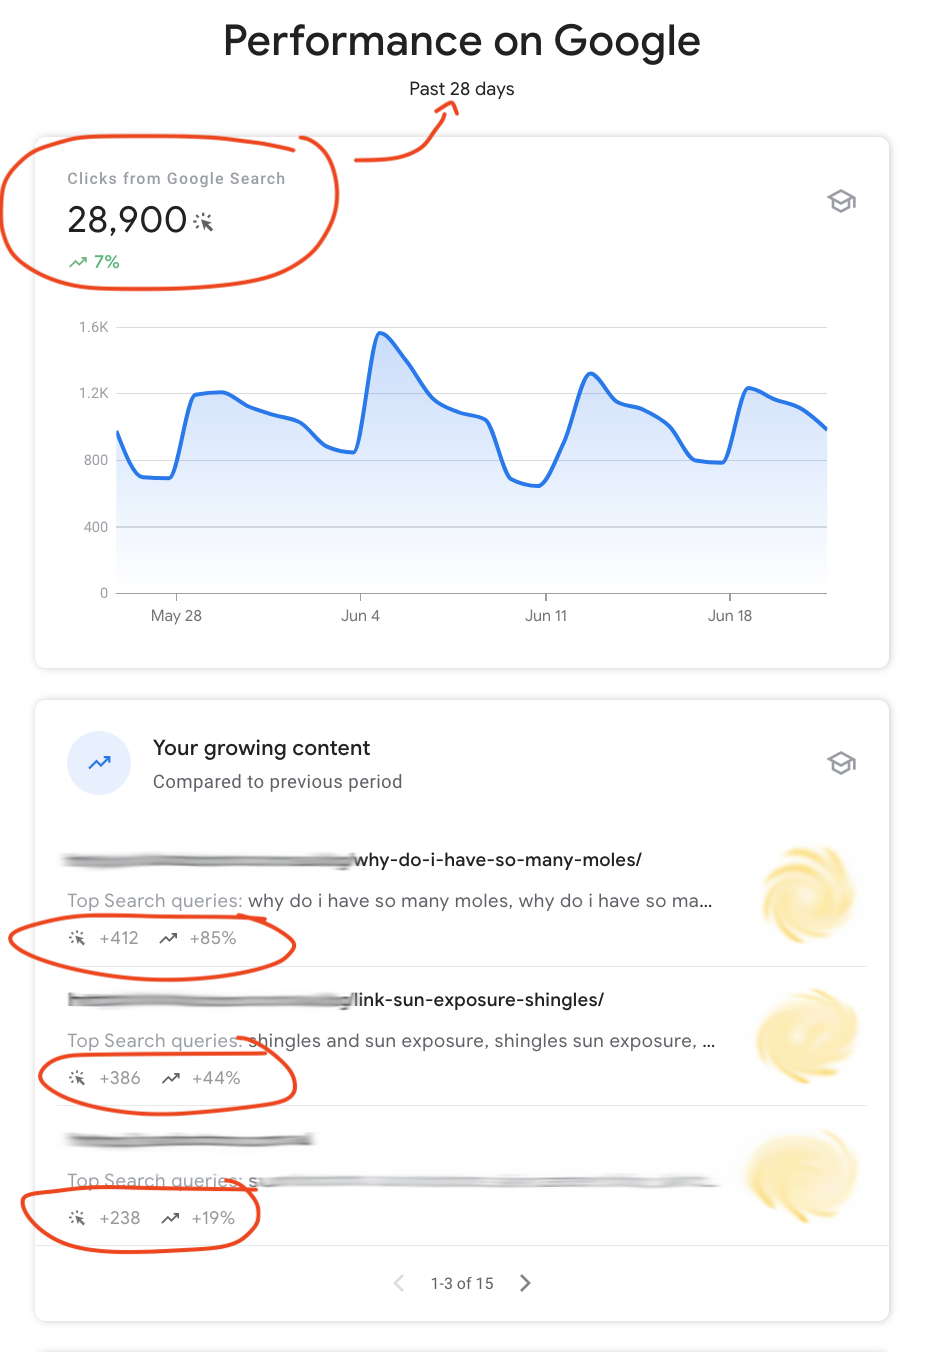
Task: Click the 'Past 28 days' annotation label
Action: click(460, 88)
